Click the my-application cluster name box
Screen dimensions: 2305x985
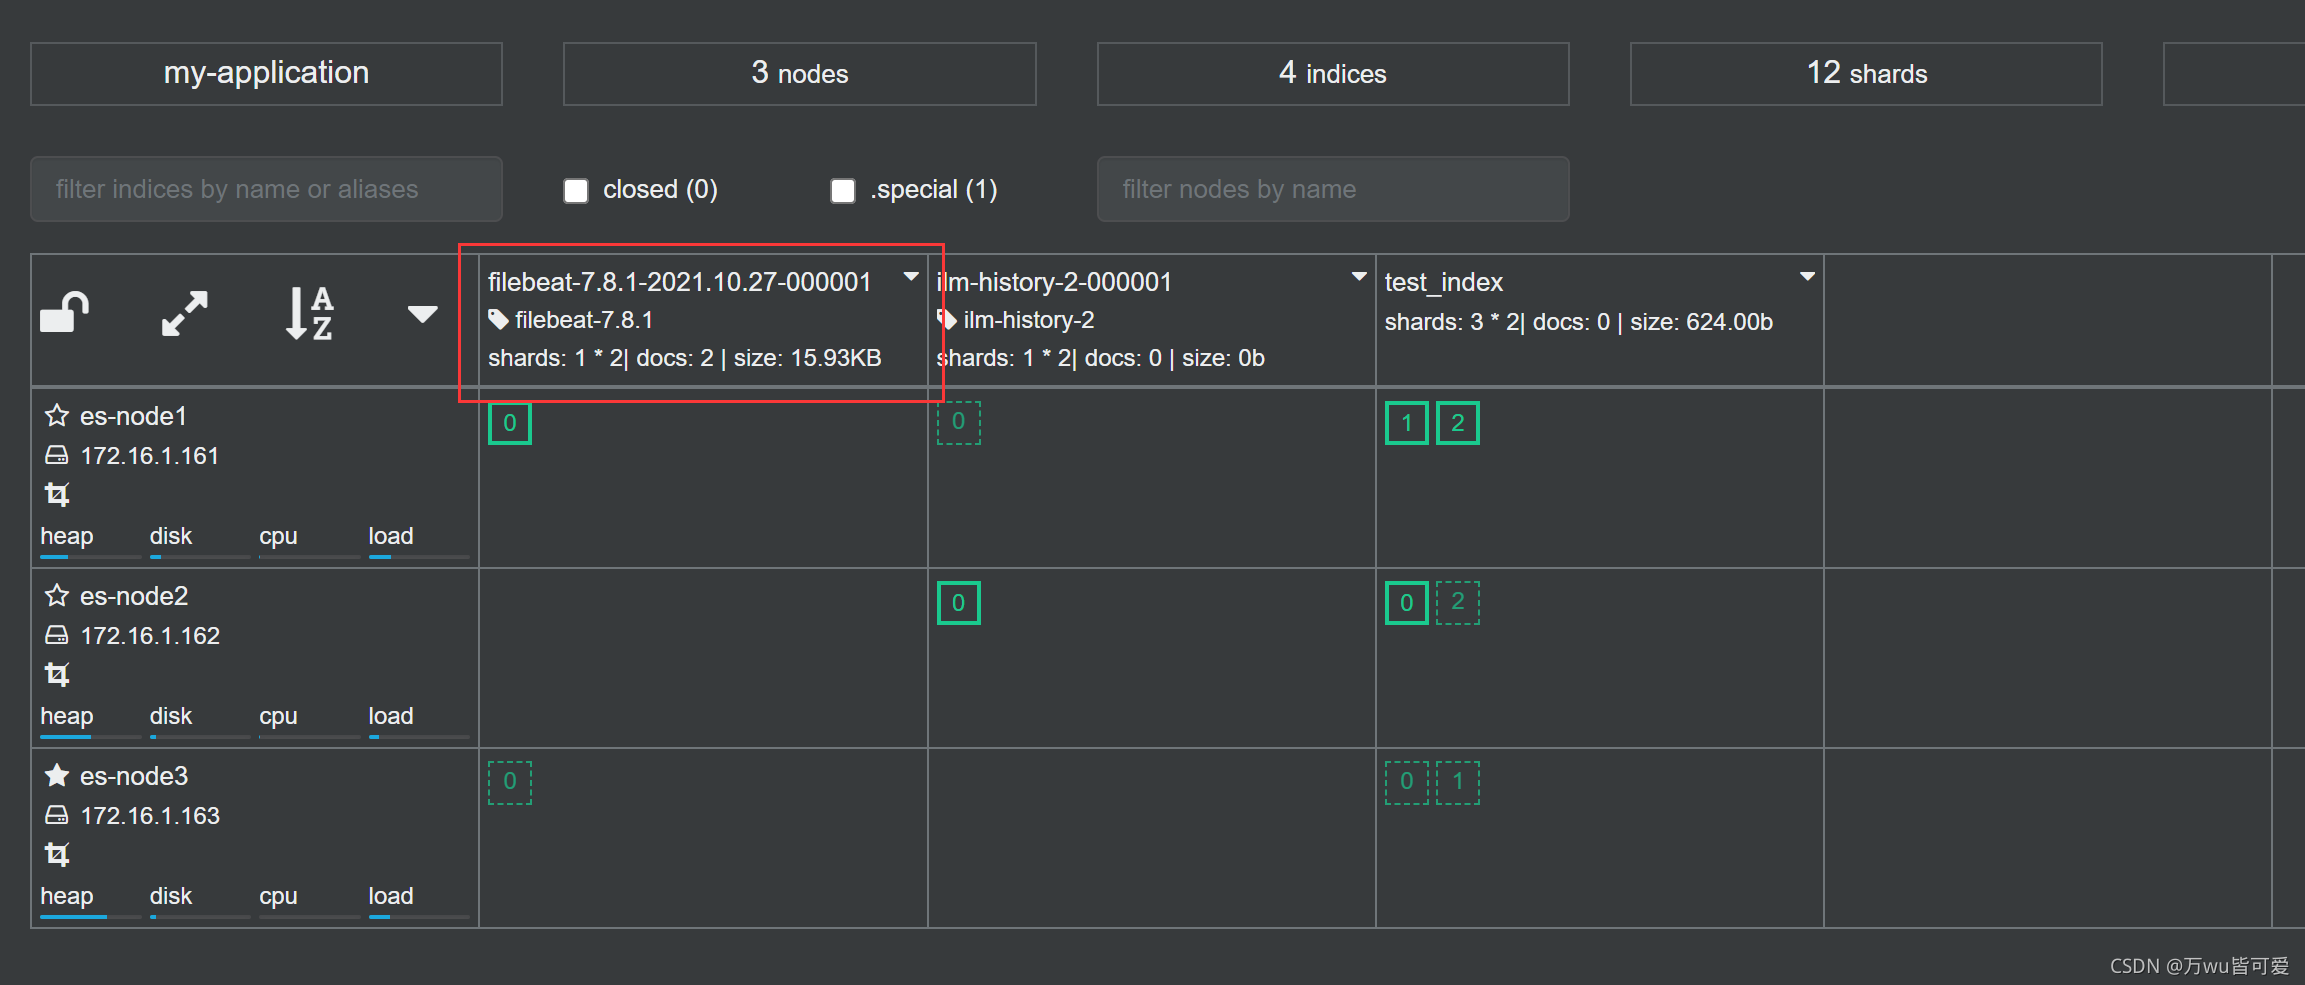(266, 74)
